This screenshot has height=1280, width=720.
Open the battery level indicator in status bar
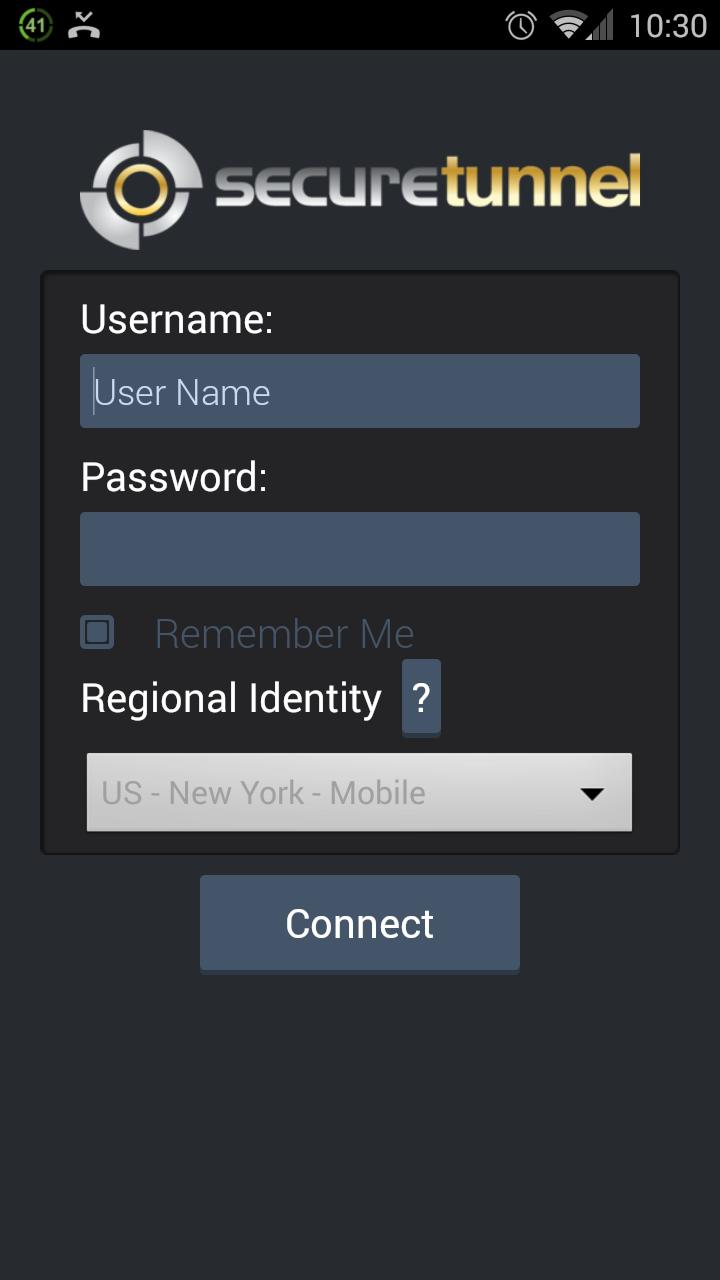pos(33,25)
